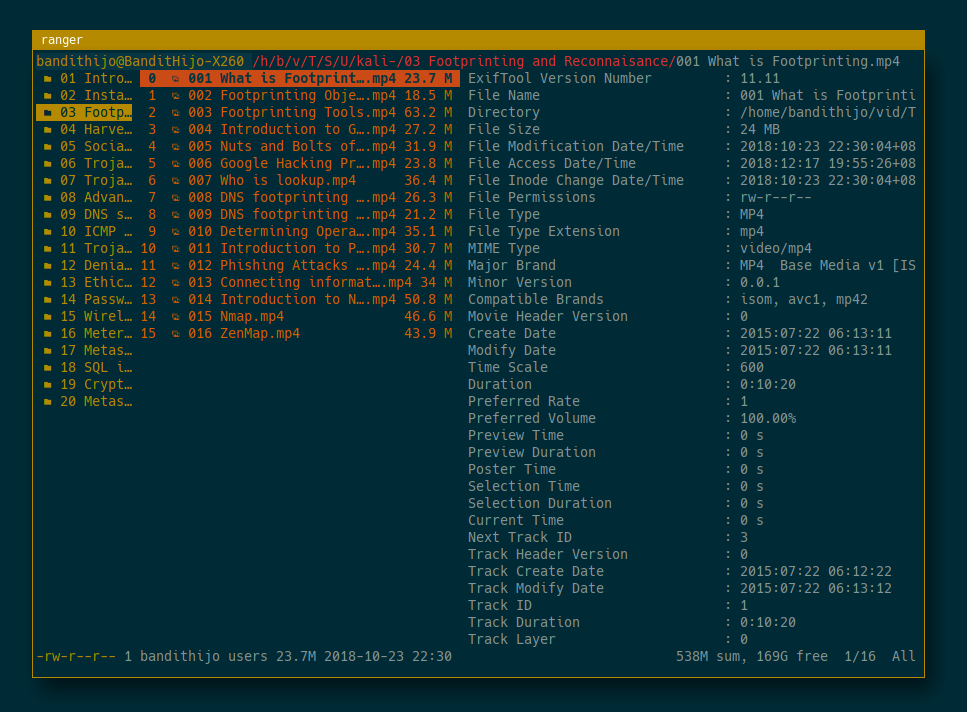
Task: Select 012 Phishing Attacks mp4 entry
Action: click(291, 265)
